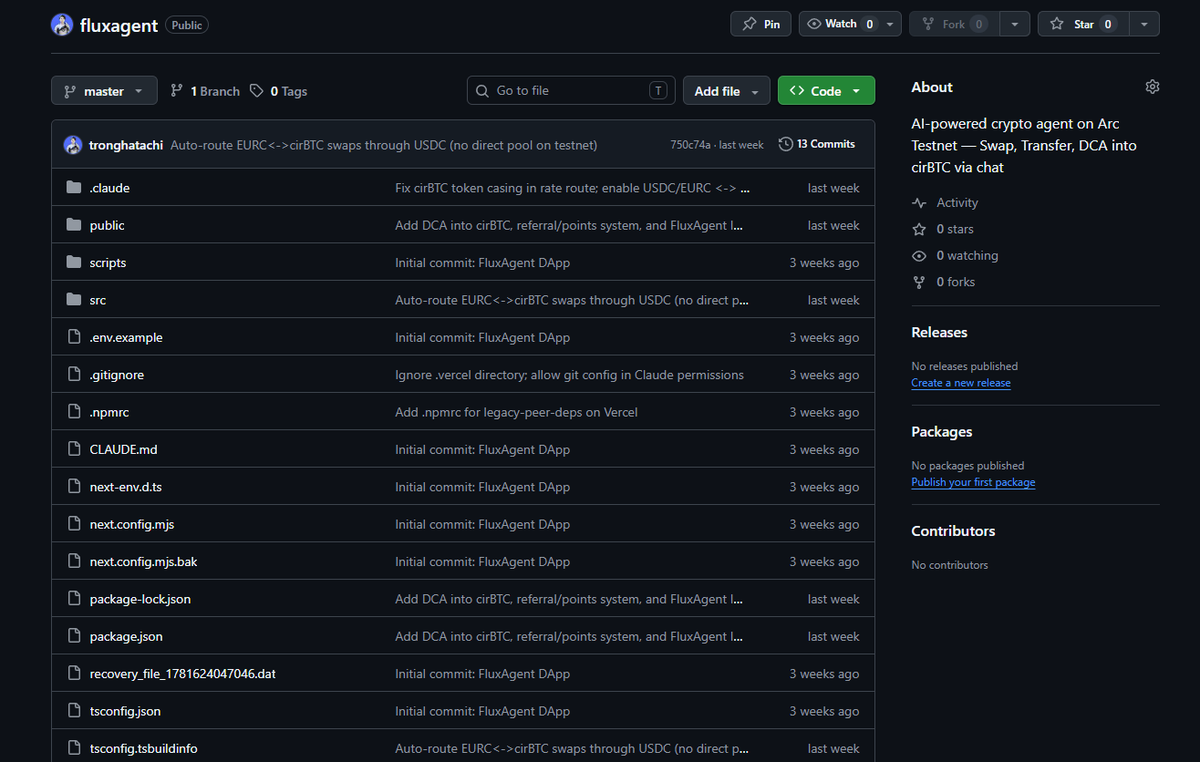Click the forks icon in About

pos(919,282)
